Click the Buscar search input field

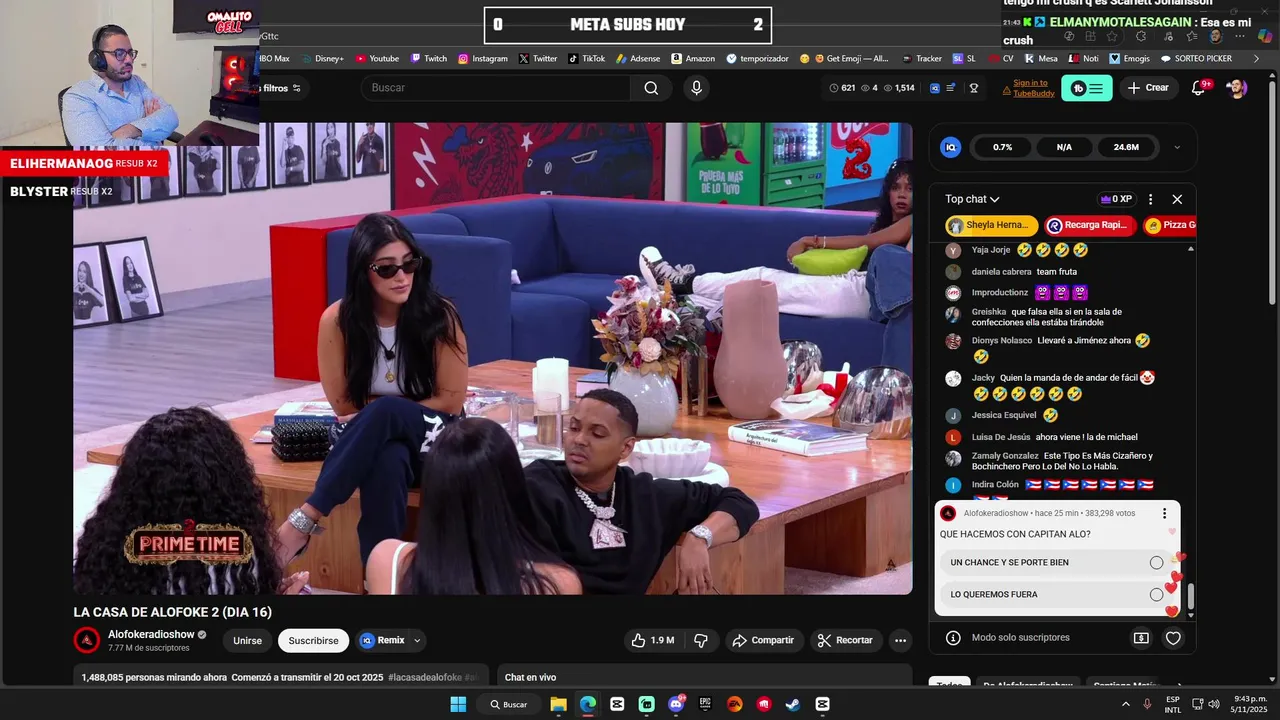pyautogui.click(x=495, y=88)
